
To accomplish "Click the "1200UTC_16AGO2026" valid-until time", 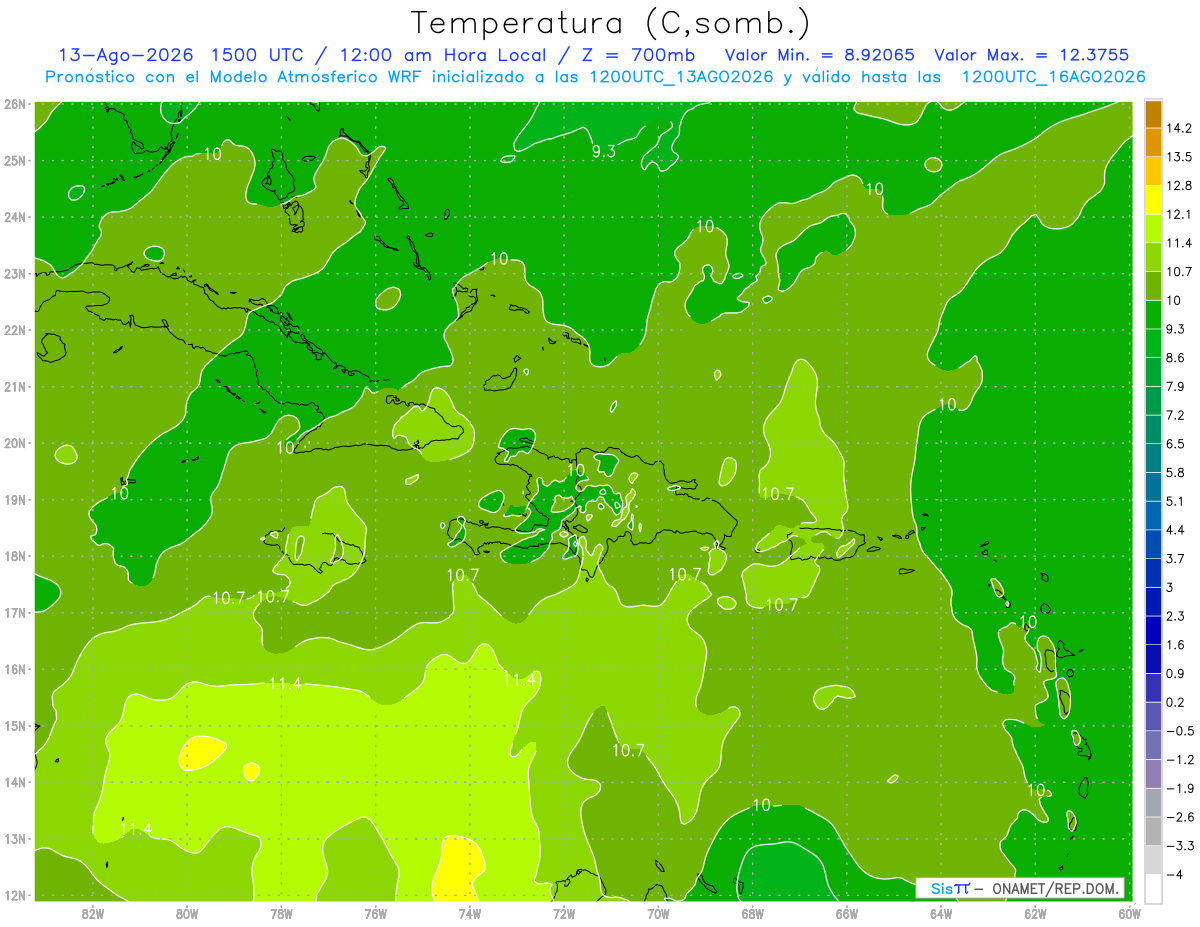I will click(1054, 77).
